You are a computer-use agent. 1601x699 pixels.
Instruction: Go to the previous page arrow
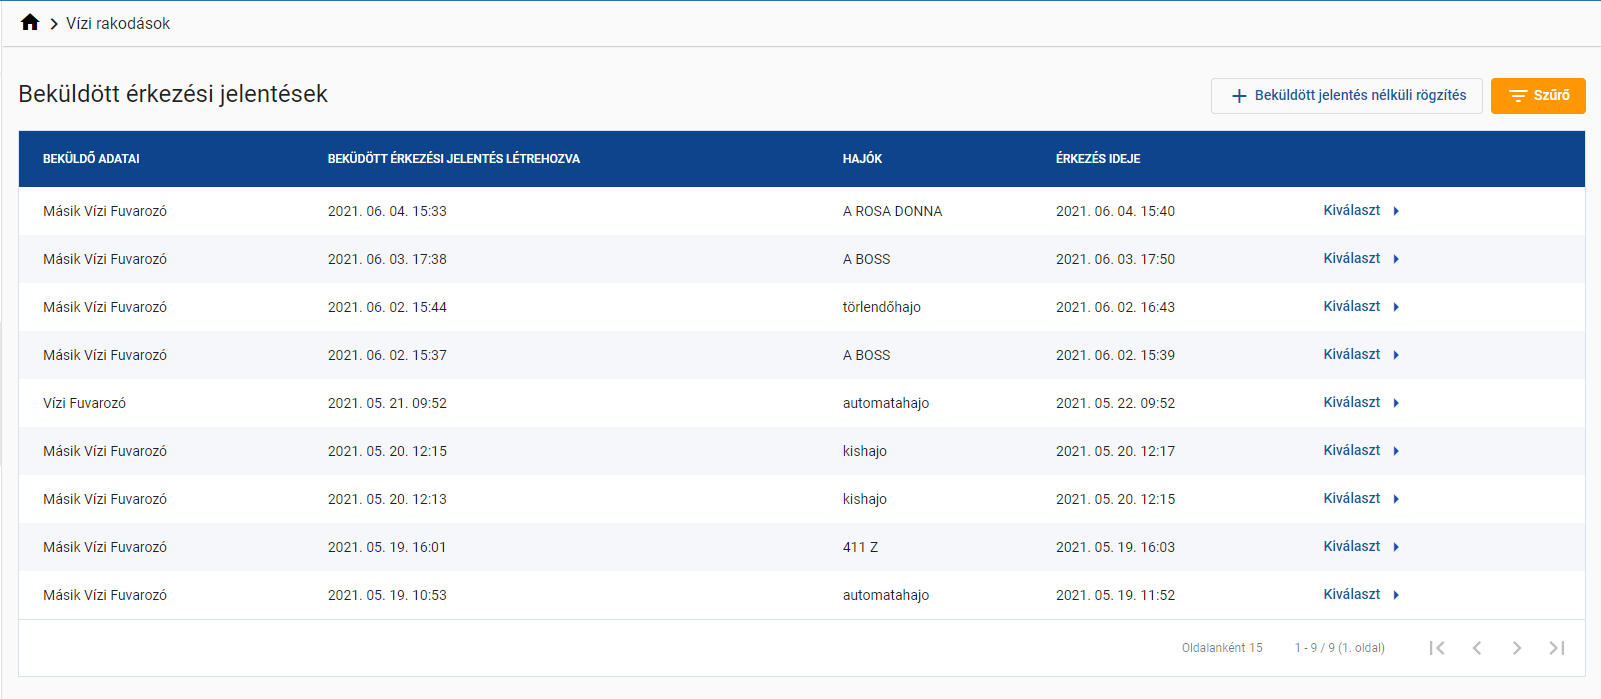click(x=1477, y=648)
